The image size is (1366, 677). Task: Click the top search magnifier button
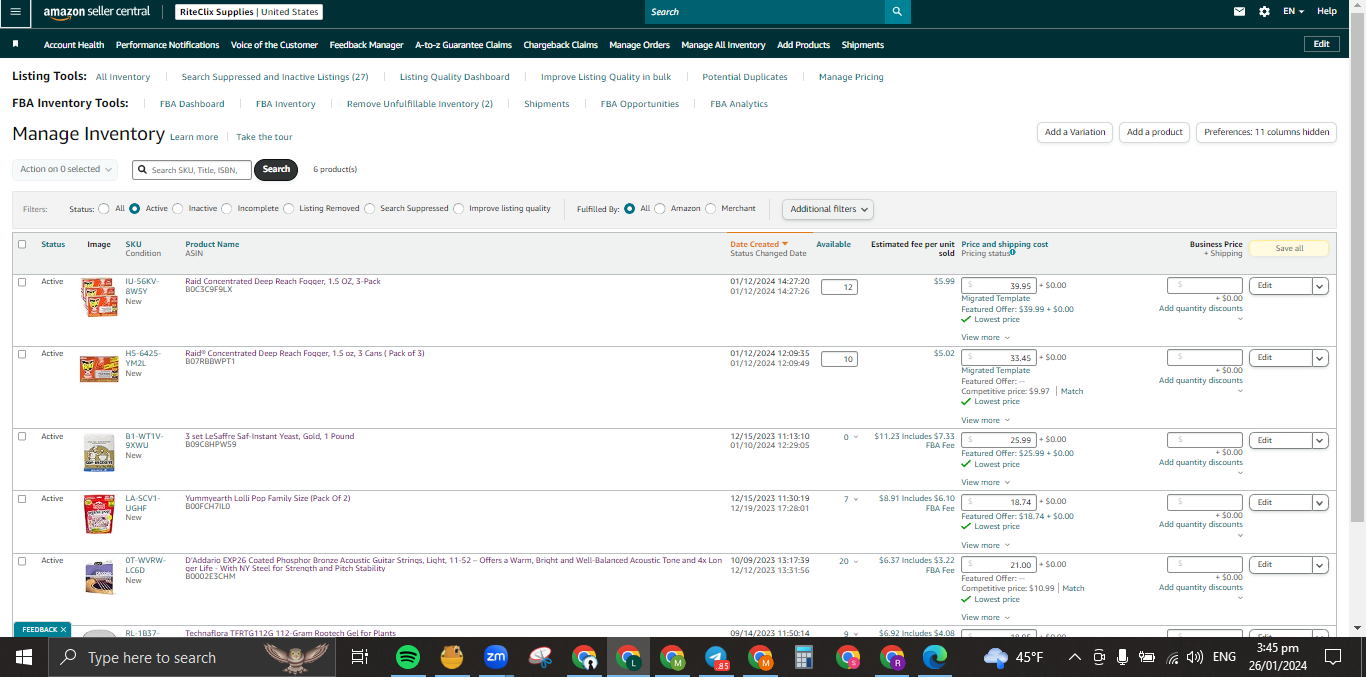[898, 12]
